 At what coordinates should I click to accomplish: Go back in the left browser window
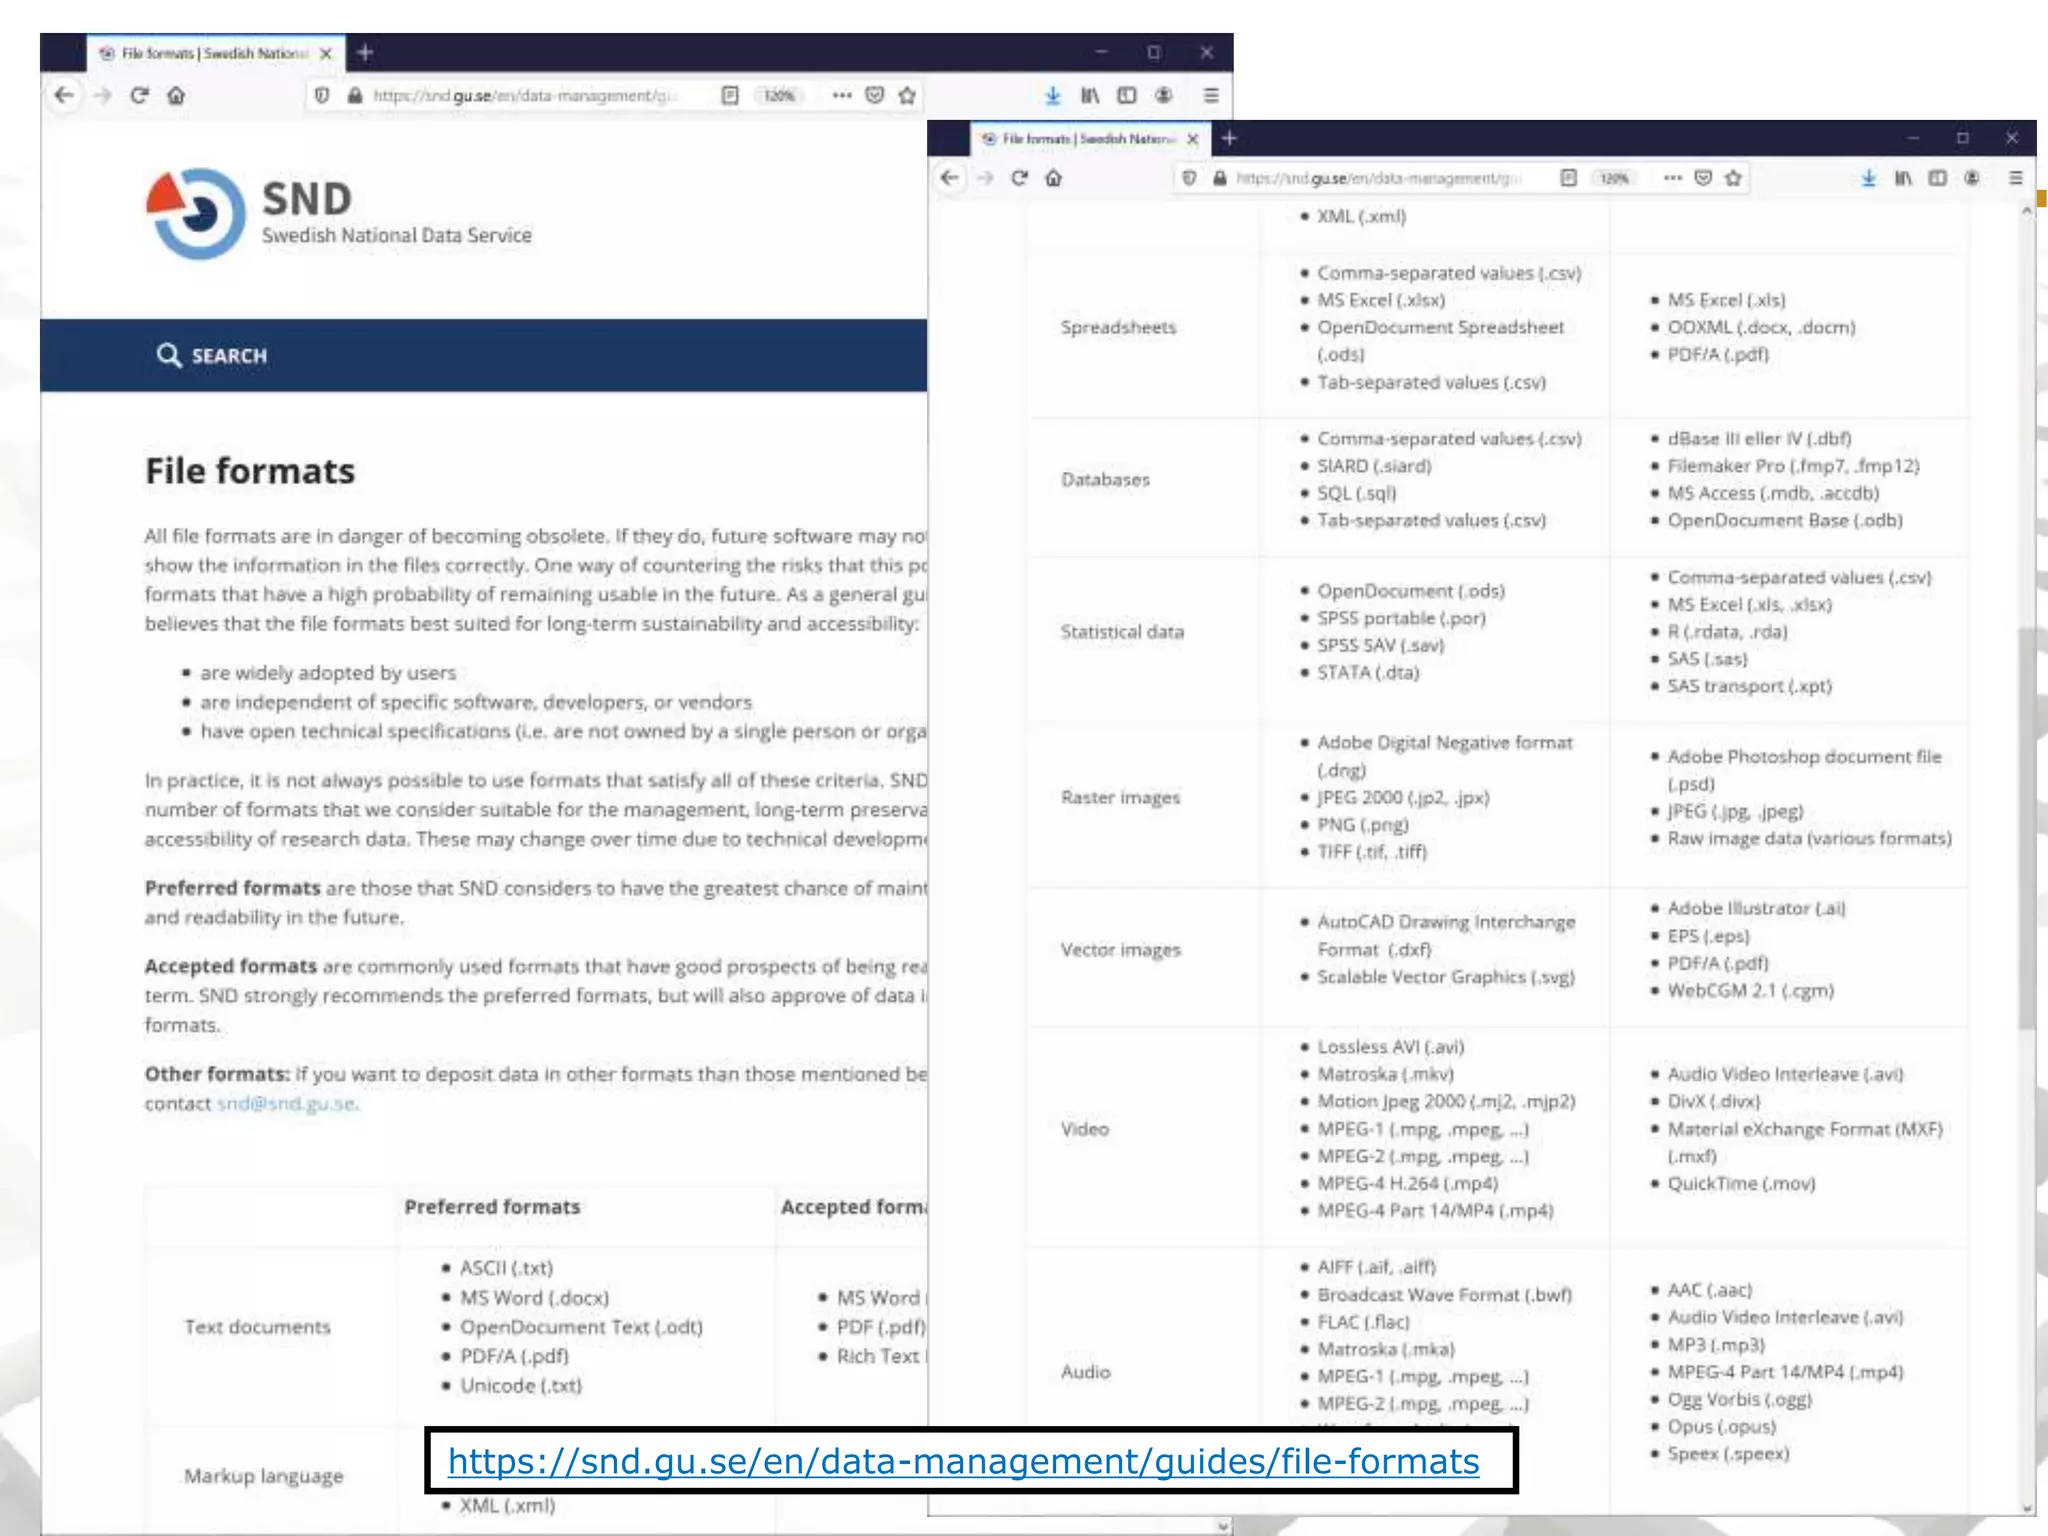(x=64, y=95)
